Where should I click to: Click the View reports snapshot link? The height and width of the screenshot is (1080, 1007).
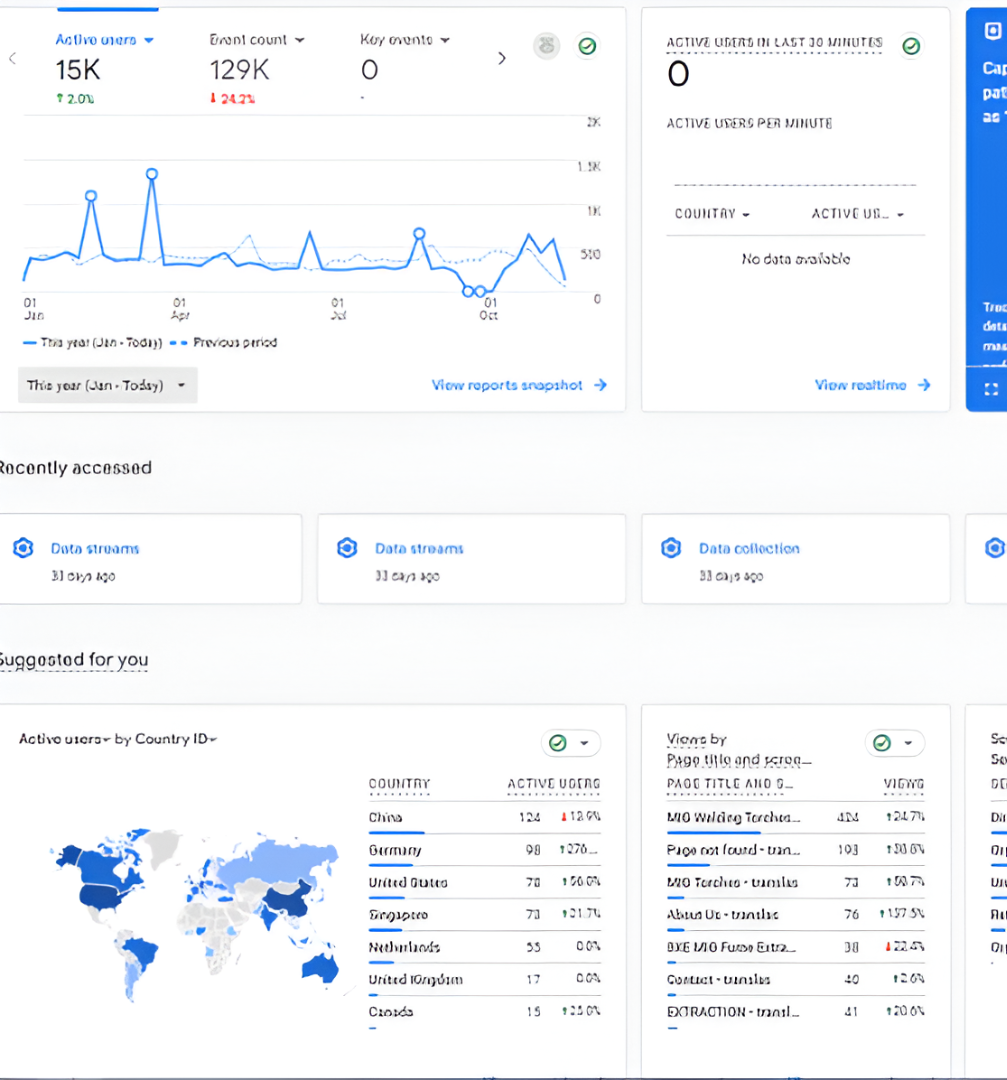pyautogui.click(x=519, y=385)
